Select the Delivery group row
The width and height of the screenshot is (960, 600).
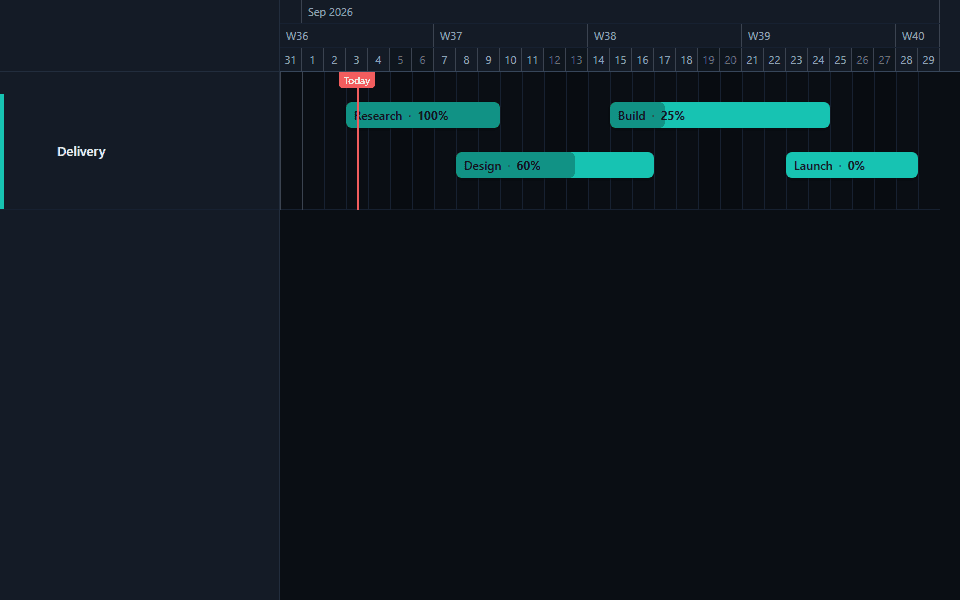point(140,152)
